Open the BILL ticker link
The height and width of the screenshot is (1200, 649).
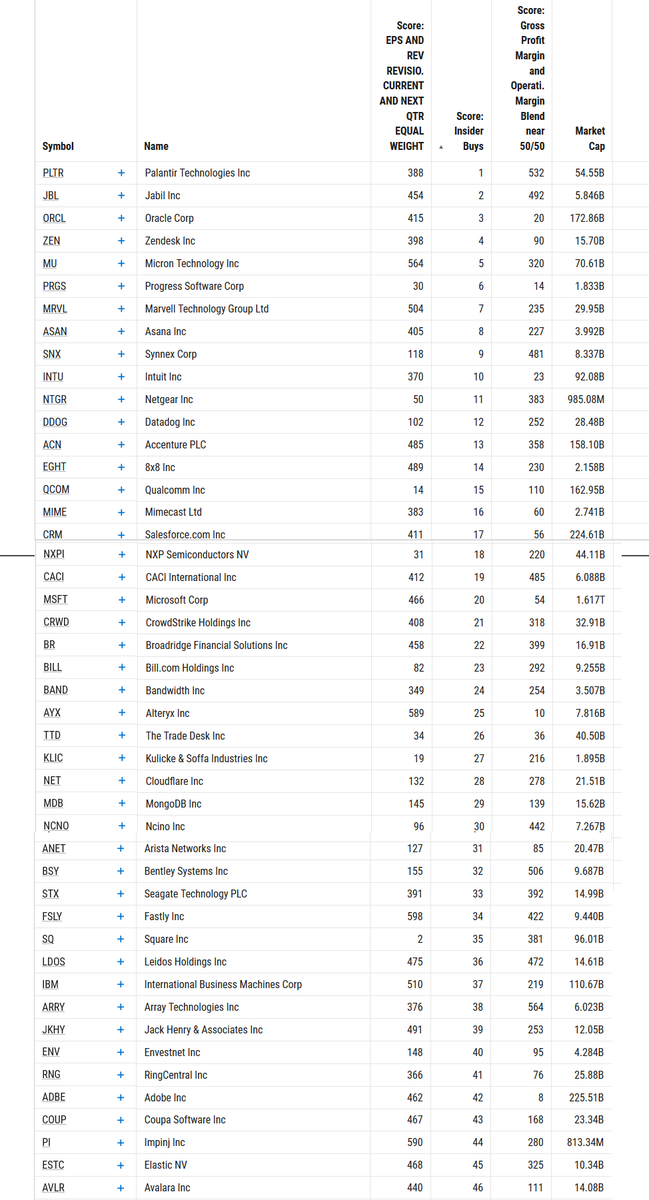click(52, 668)
